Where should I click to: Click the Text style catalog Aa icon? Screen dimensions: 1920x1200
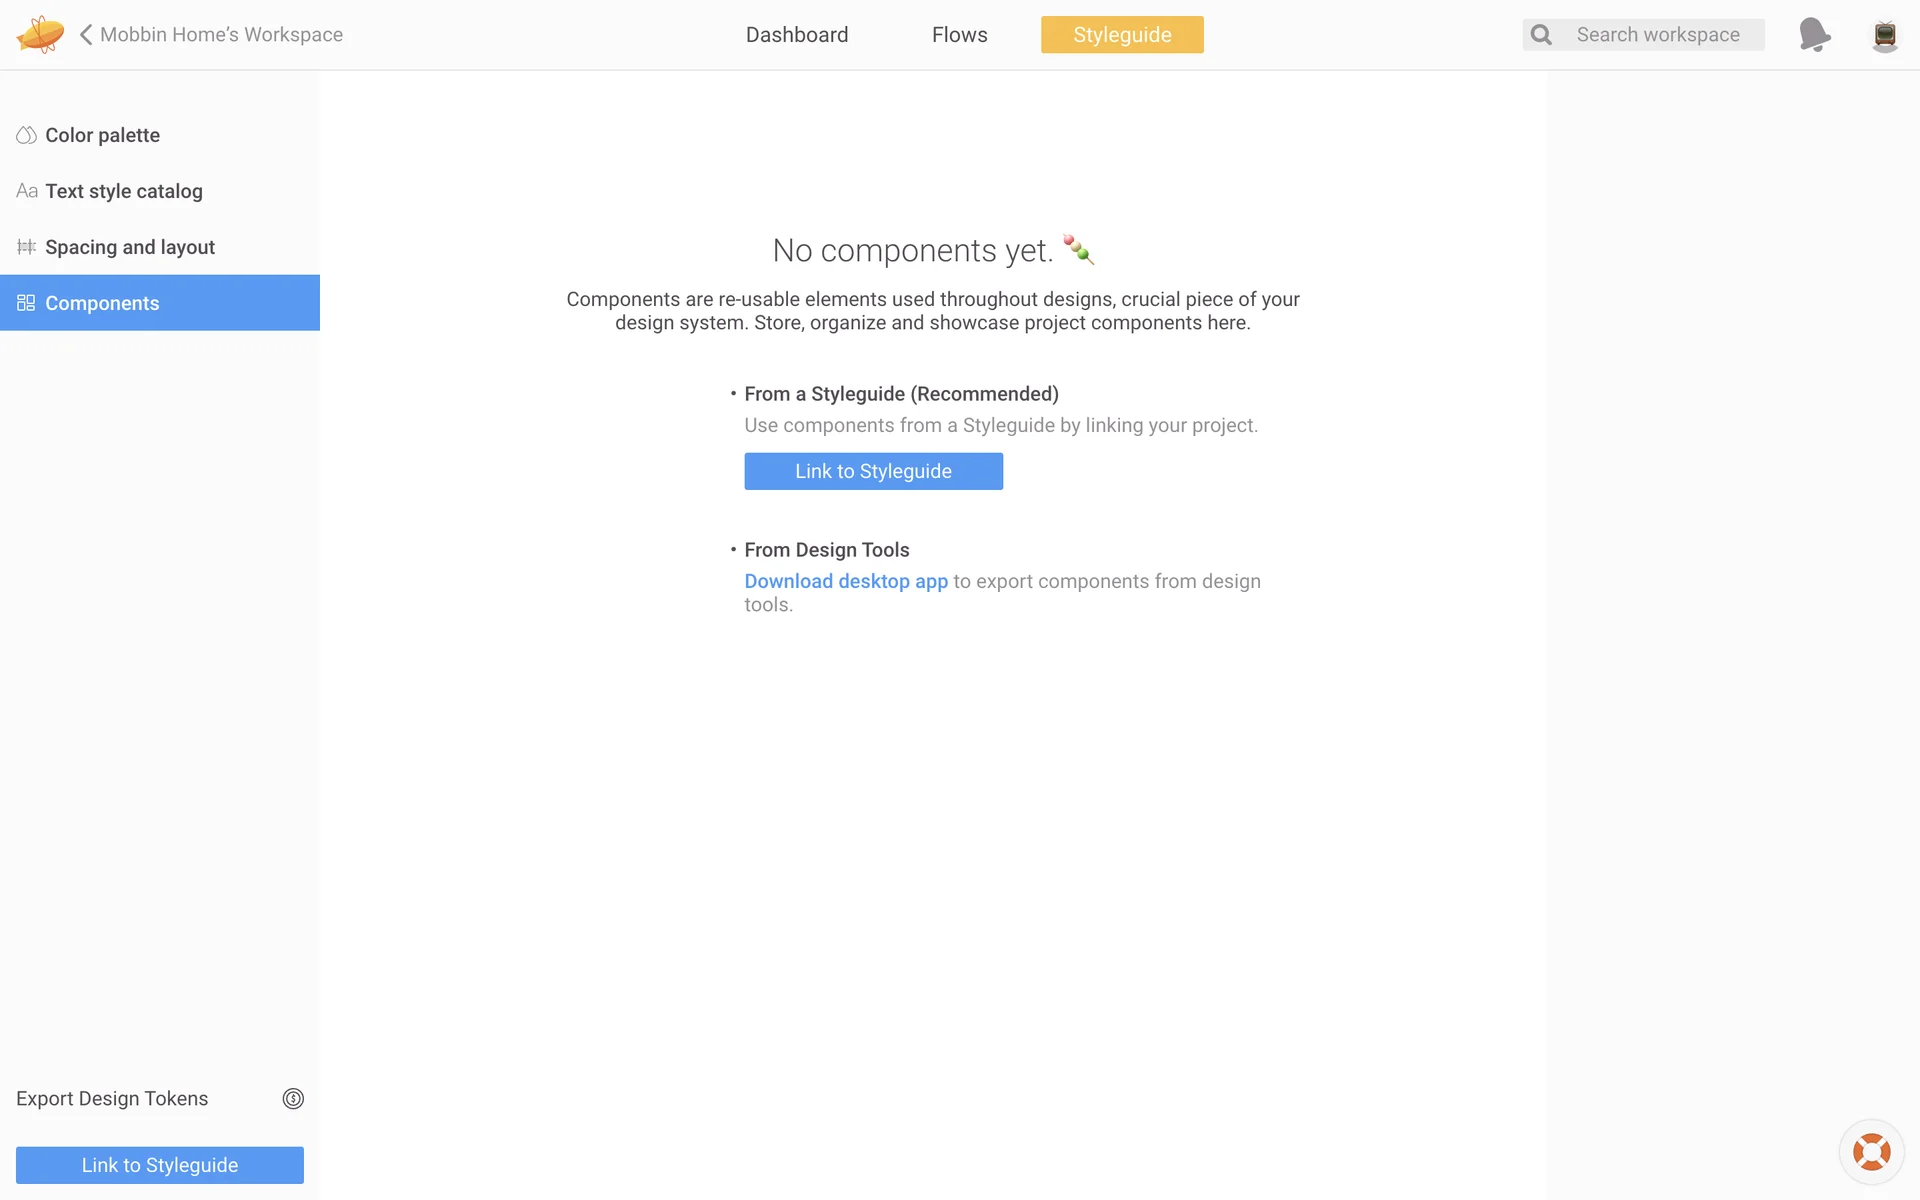pyautogui.click(x=26, y=191)
